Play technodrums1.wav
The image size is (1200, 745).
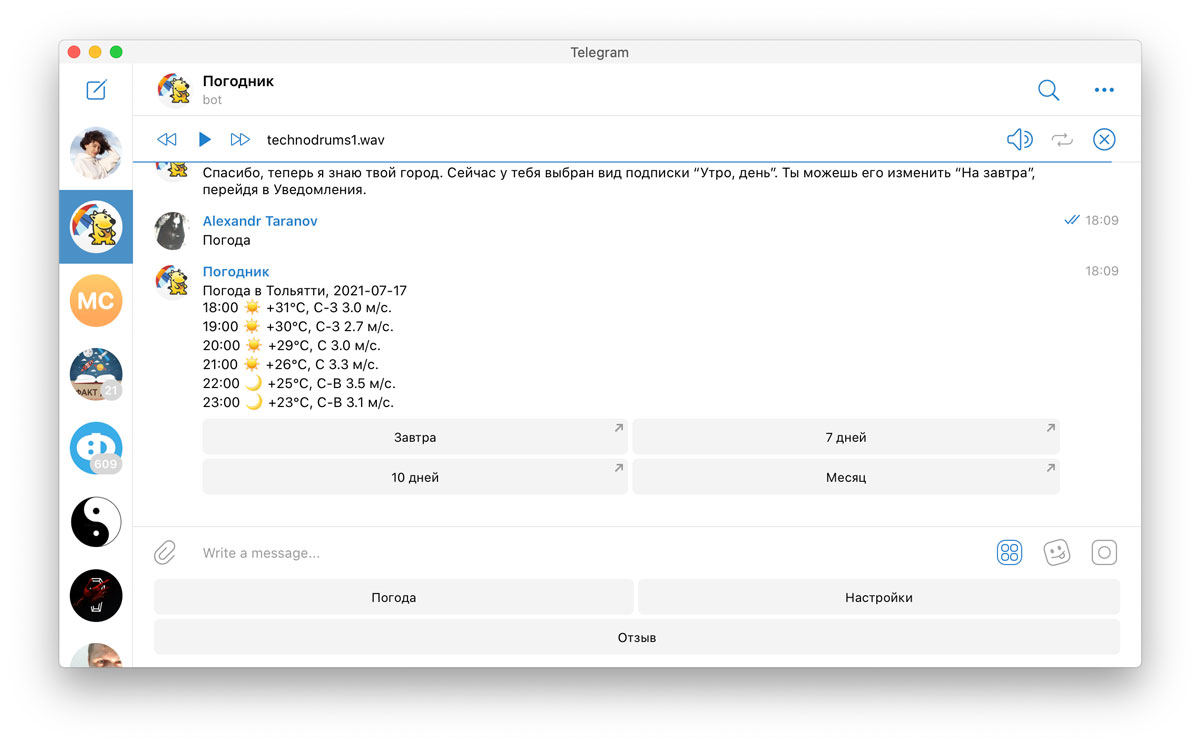205,139
